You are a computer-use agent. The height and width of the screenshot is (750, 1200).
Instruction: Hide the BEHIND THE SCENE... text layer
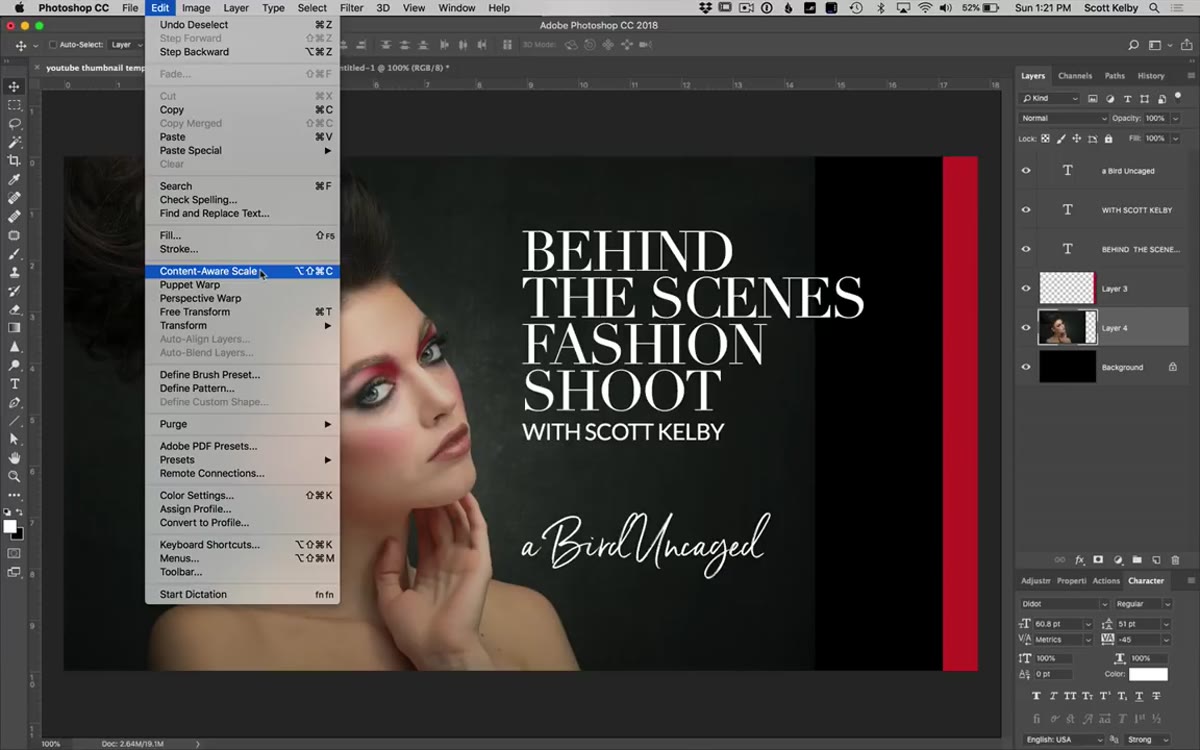point(1025,249)
